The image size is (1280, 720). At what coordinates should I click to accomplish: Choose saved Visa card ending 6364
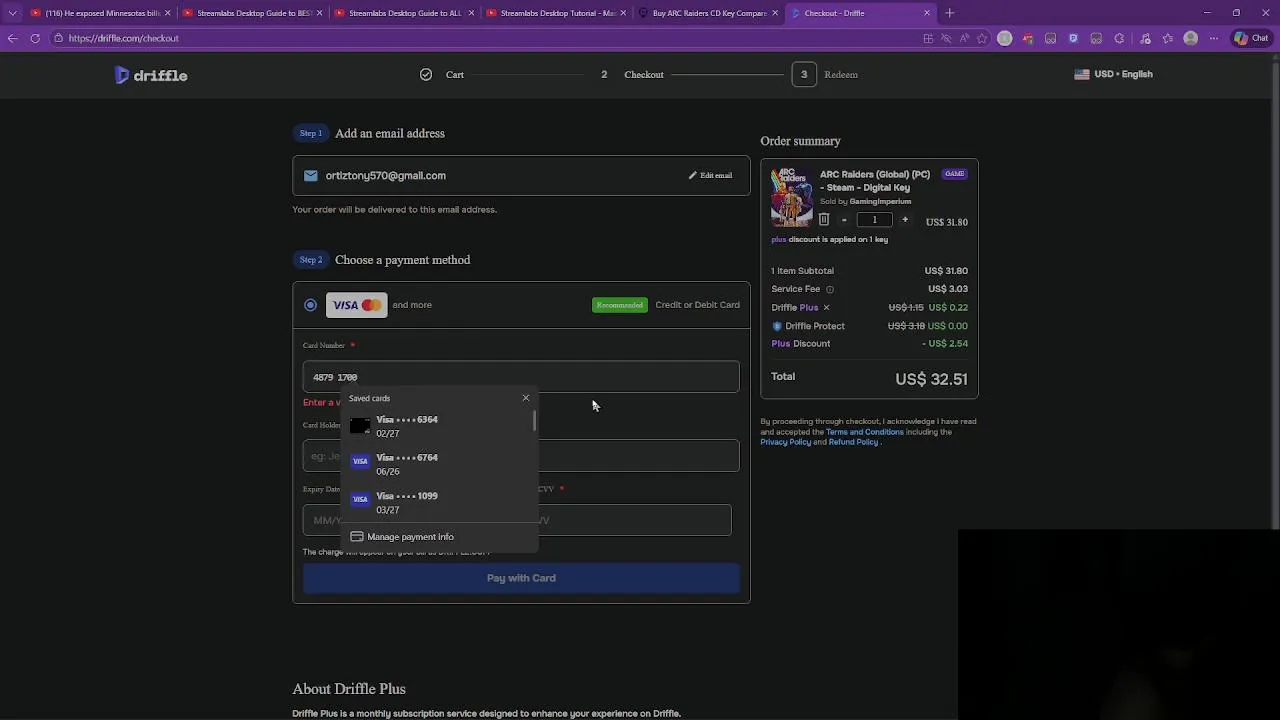(438, 426)
